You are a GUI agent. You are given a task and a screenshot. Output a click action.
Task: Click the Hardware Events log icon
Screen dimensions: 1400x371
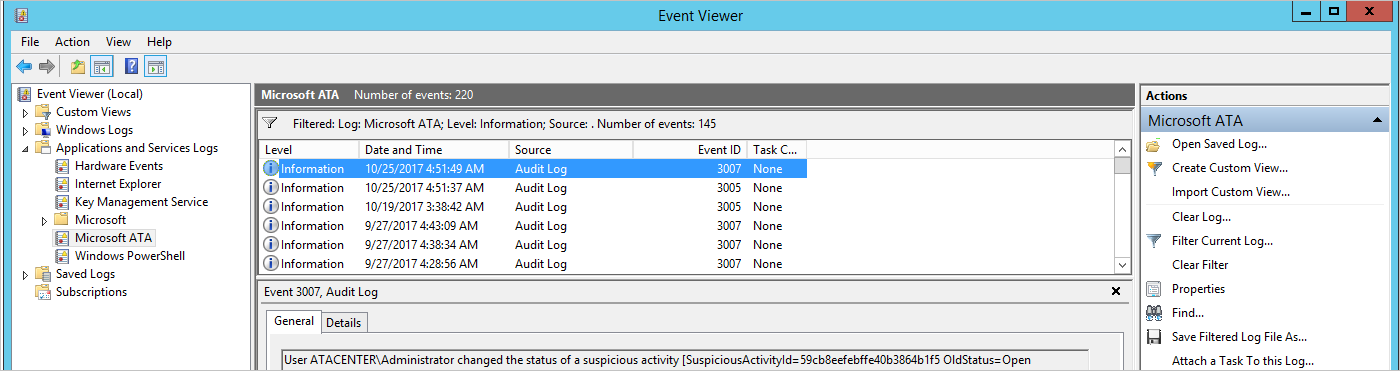[62, 166]
